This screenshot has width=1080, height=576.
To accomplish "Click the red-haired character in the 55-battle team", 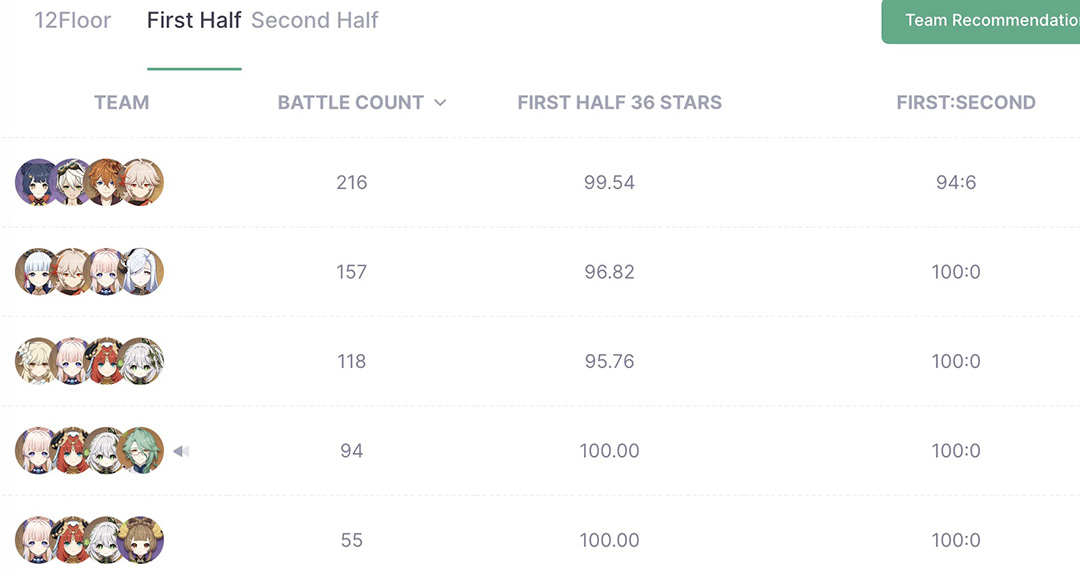I will tap(72, 541).
